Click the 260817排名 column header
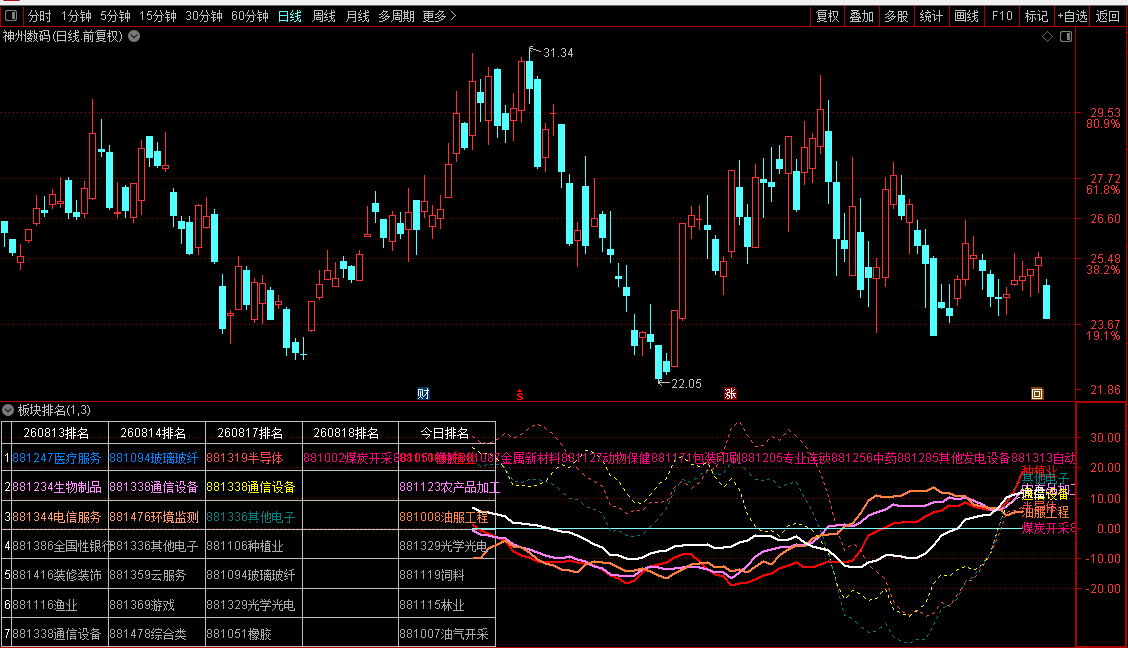1128x648 pixels. pyautogui.click(x=250, y=433)
